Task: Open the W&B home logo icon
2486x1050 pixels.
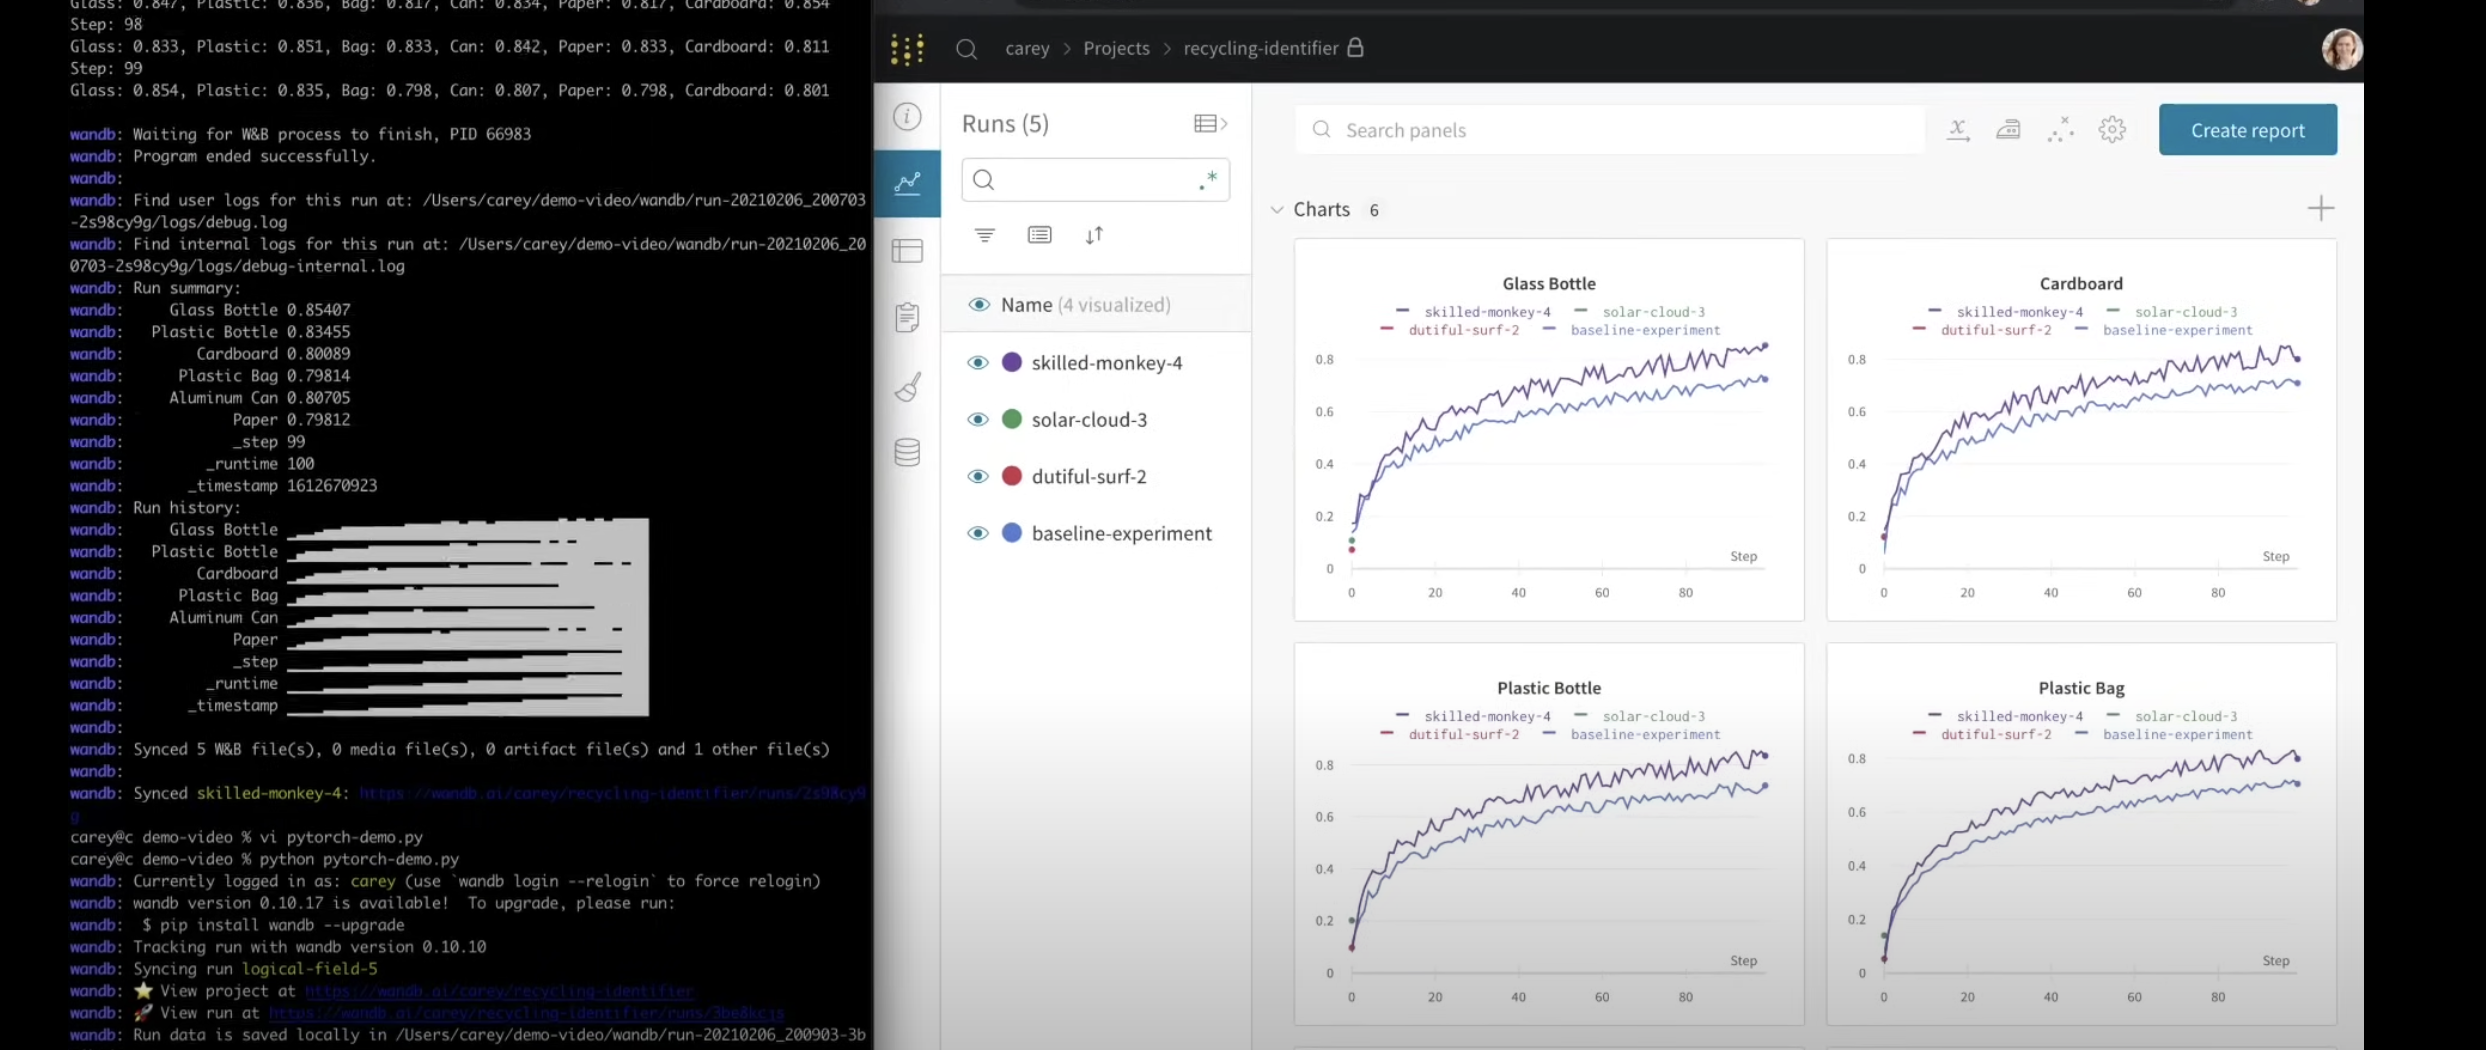Action: point(907,49)
